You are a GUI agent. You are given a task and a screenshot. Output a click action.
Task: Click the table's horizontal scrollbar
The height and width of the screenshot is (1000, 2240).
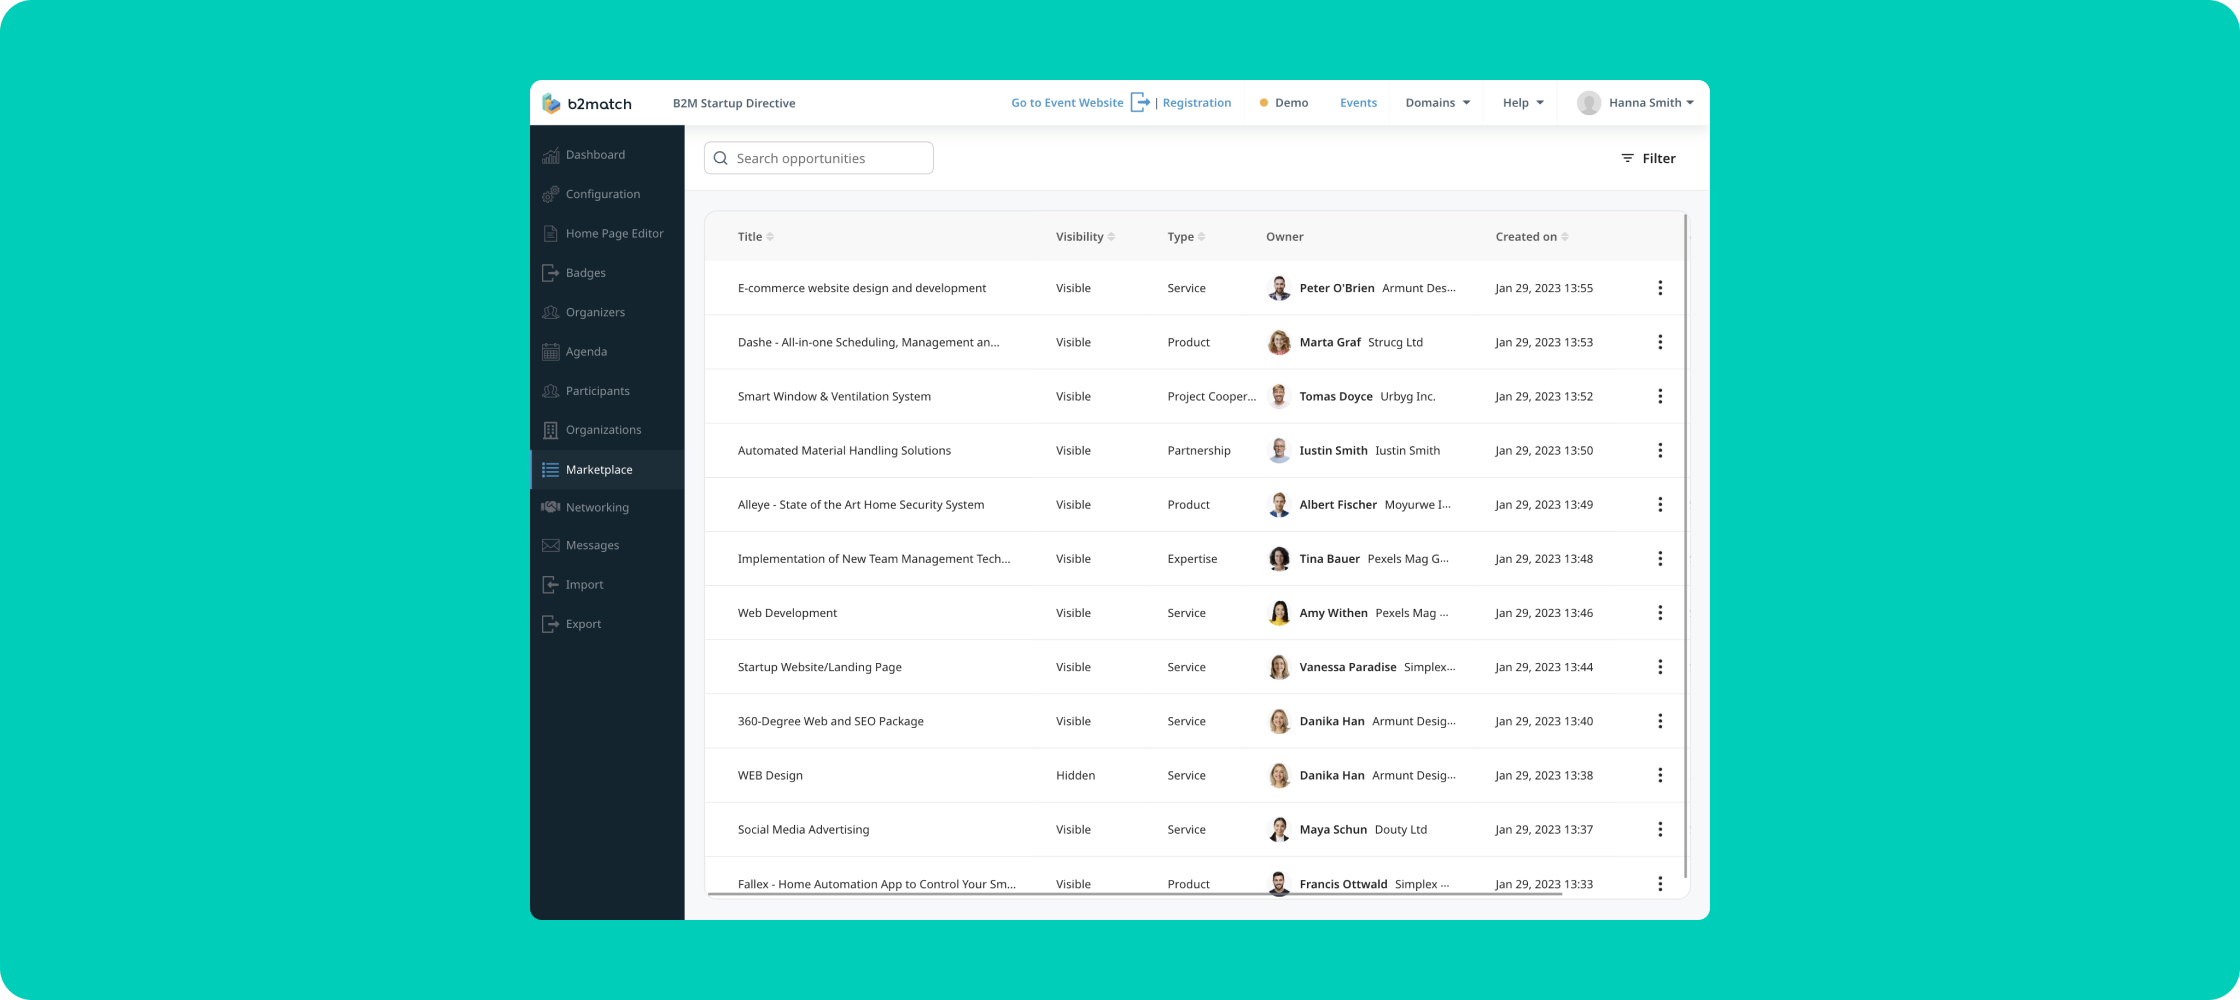pyautogui.click(x=1135, y=894)
